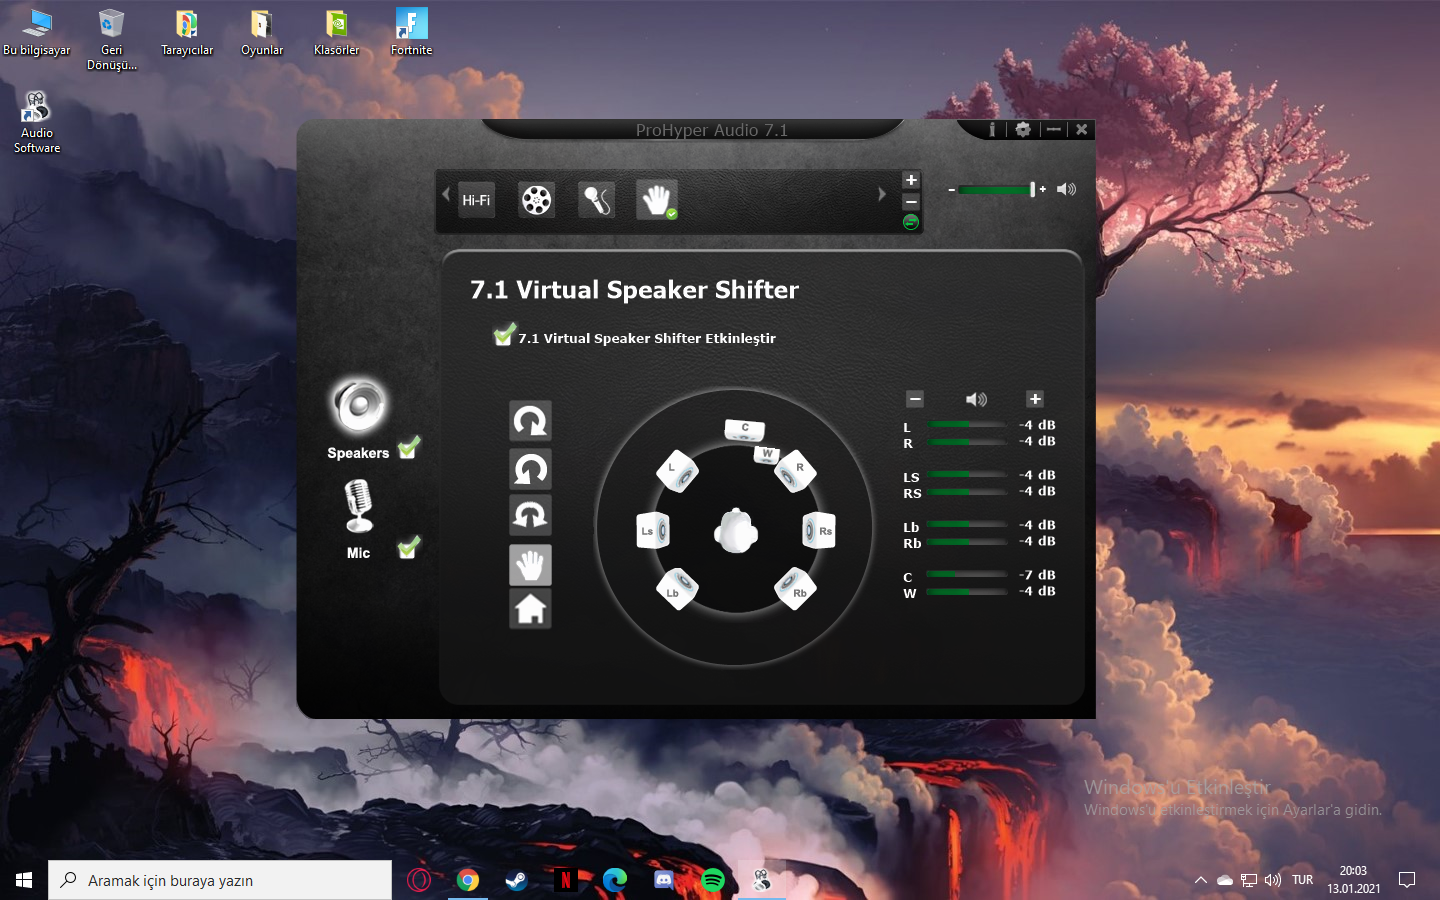Click the "-7 dB" value

[1037, 575]
